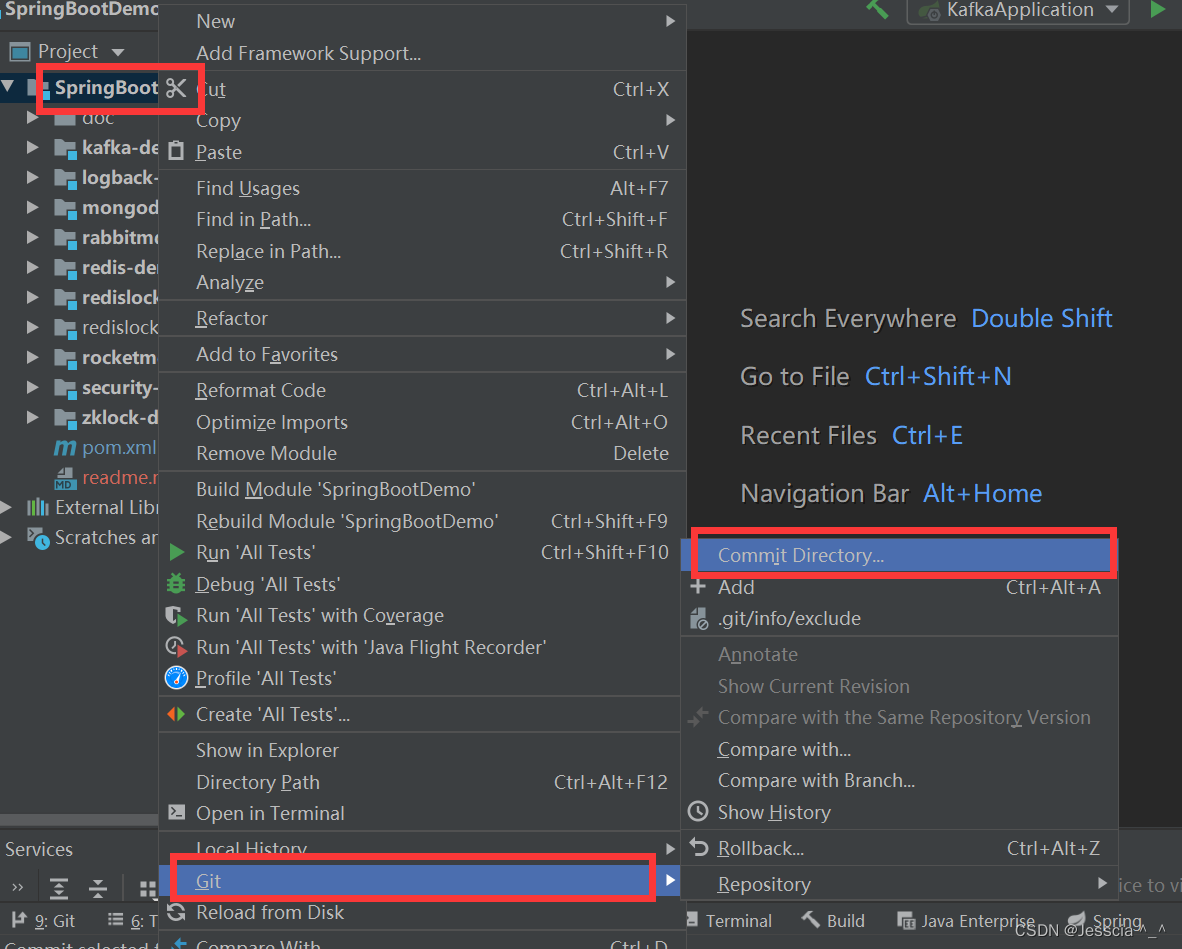Click the double chevron in Services toolbar
This screenshot has width=1182, height=949.
tap(17, 888)
